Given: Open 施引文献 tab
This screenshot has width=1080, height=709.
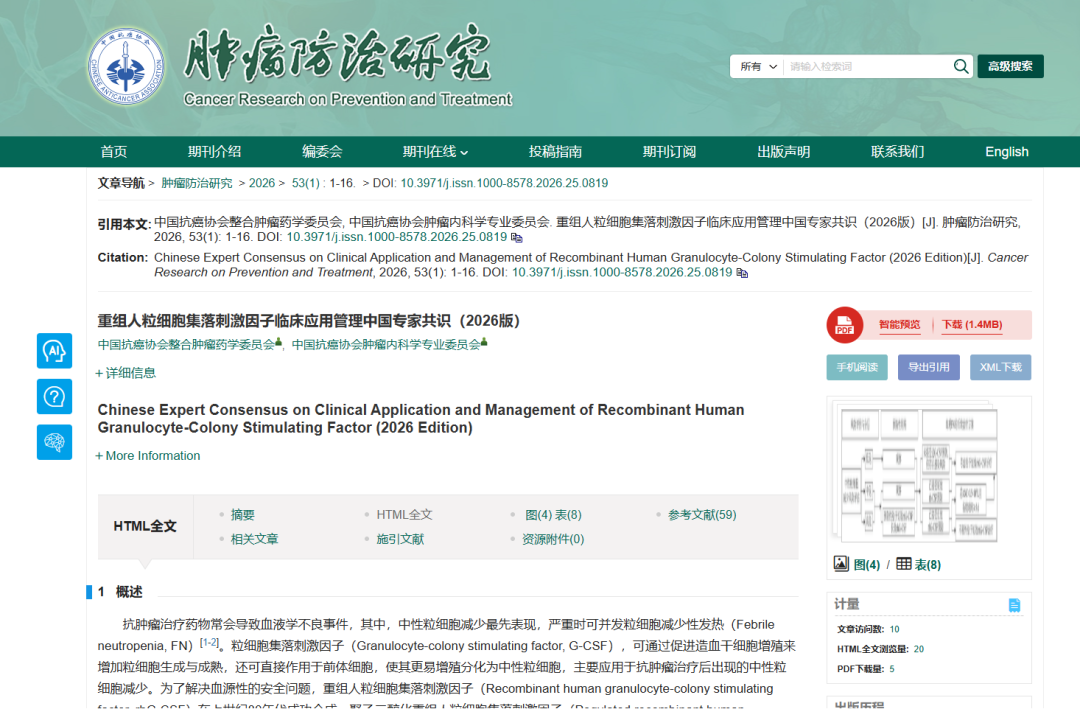Looking at the screenshot, I should [x=400, y=539].
